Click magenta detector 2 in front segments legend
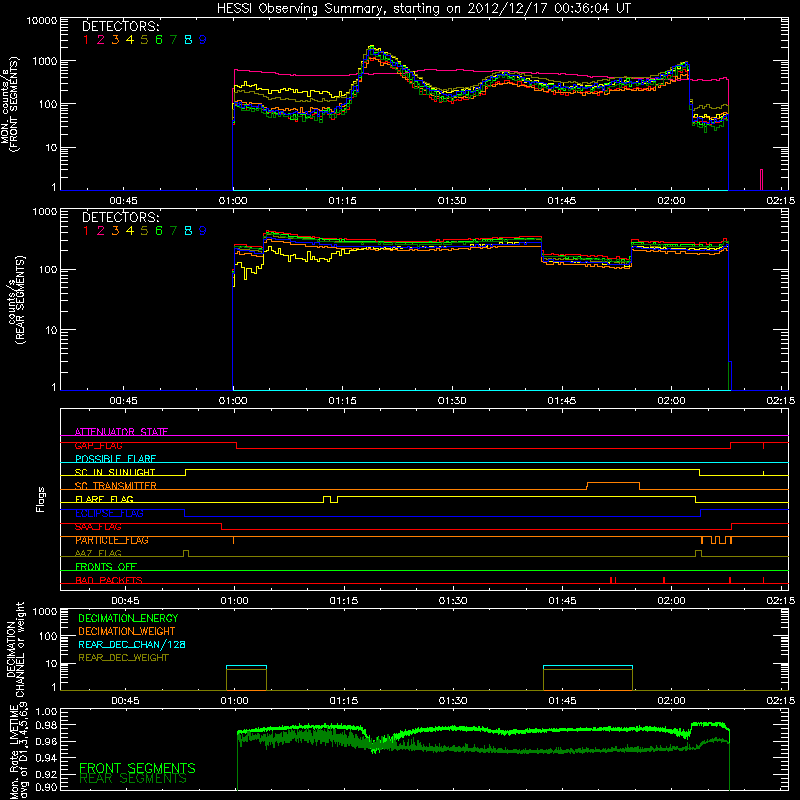800x800 pixels. (x=101, y=40)
